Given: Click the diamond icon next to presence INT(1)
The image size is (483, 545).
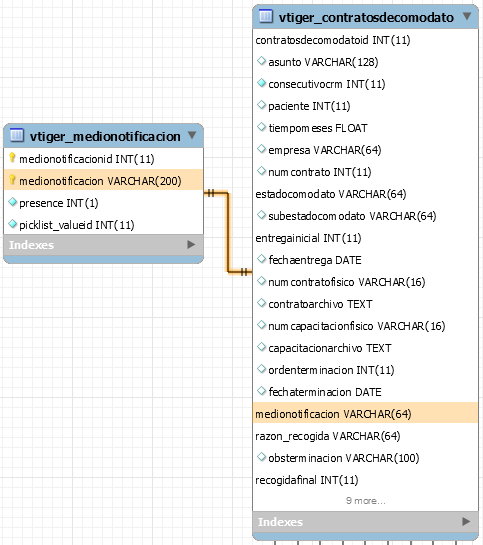Looking at the screenshot, I should [x=13, y=202].
